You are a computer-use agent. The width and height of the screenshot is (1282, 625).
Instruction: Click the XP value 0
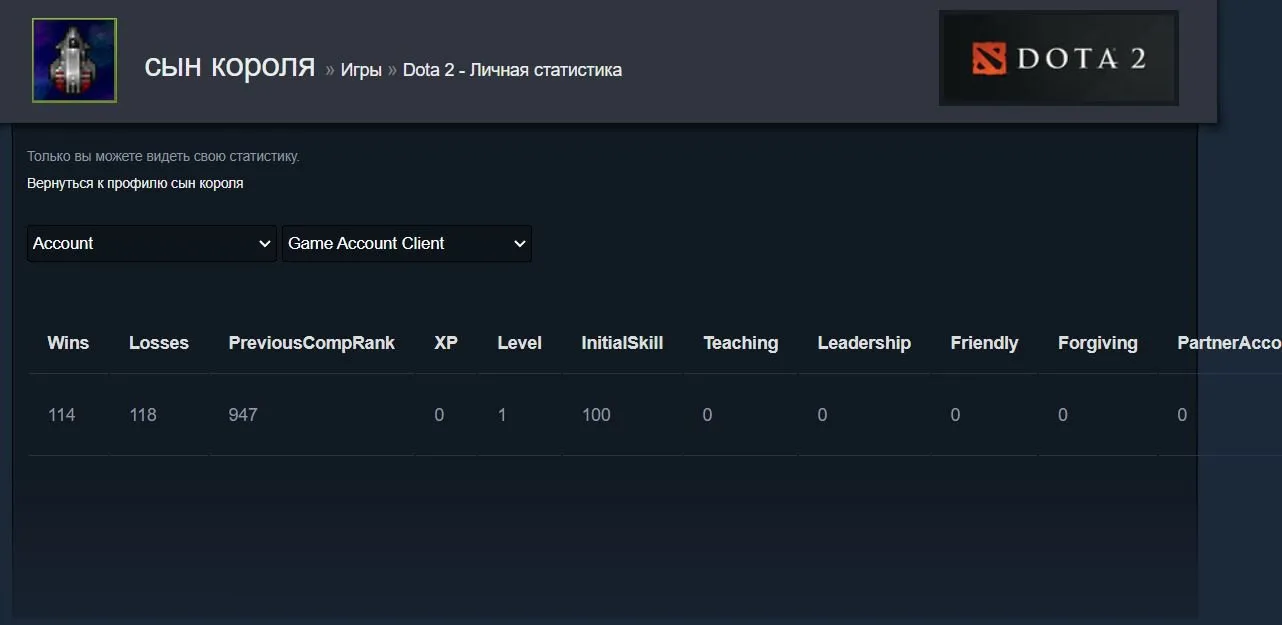(439, 415)
